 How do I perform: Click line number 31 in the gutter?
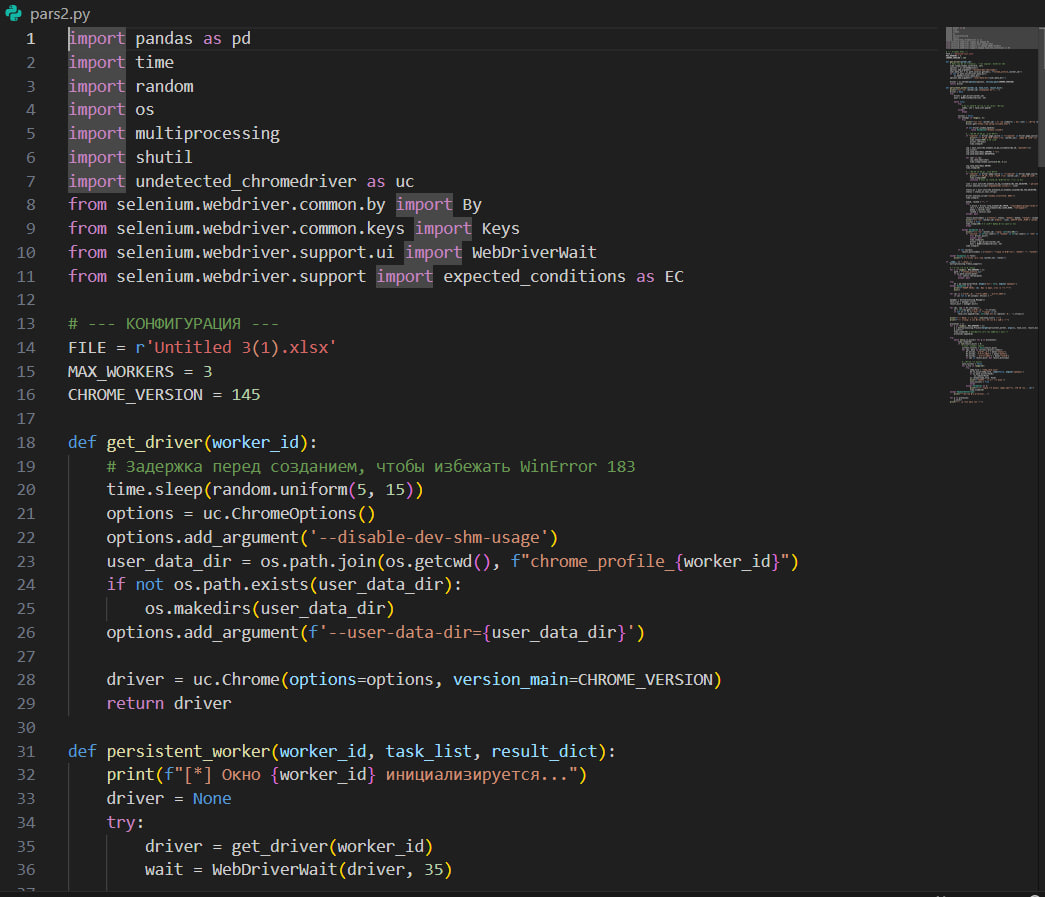tap(26, 752)
